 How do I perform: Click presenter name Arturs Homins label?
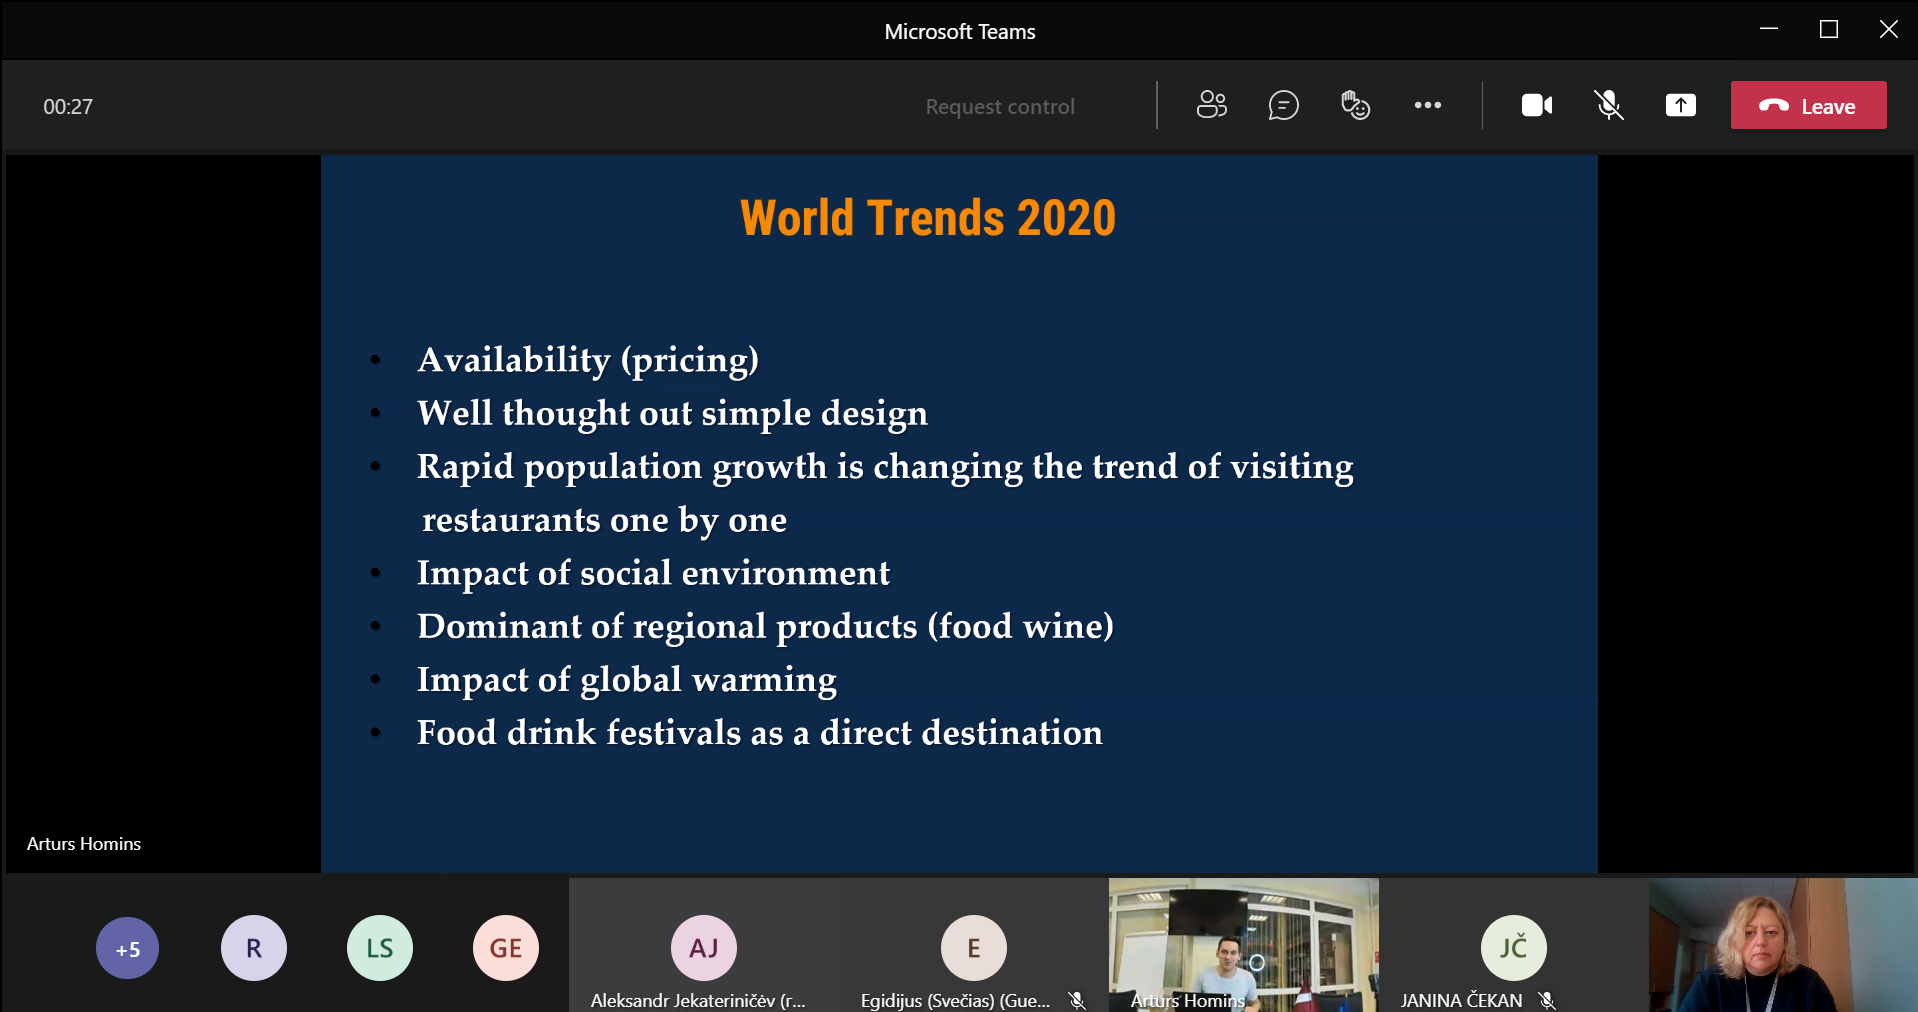[84, 844]
